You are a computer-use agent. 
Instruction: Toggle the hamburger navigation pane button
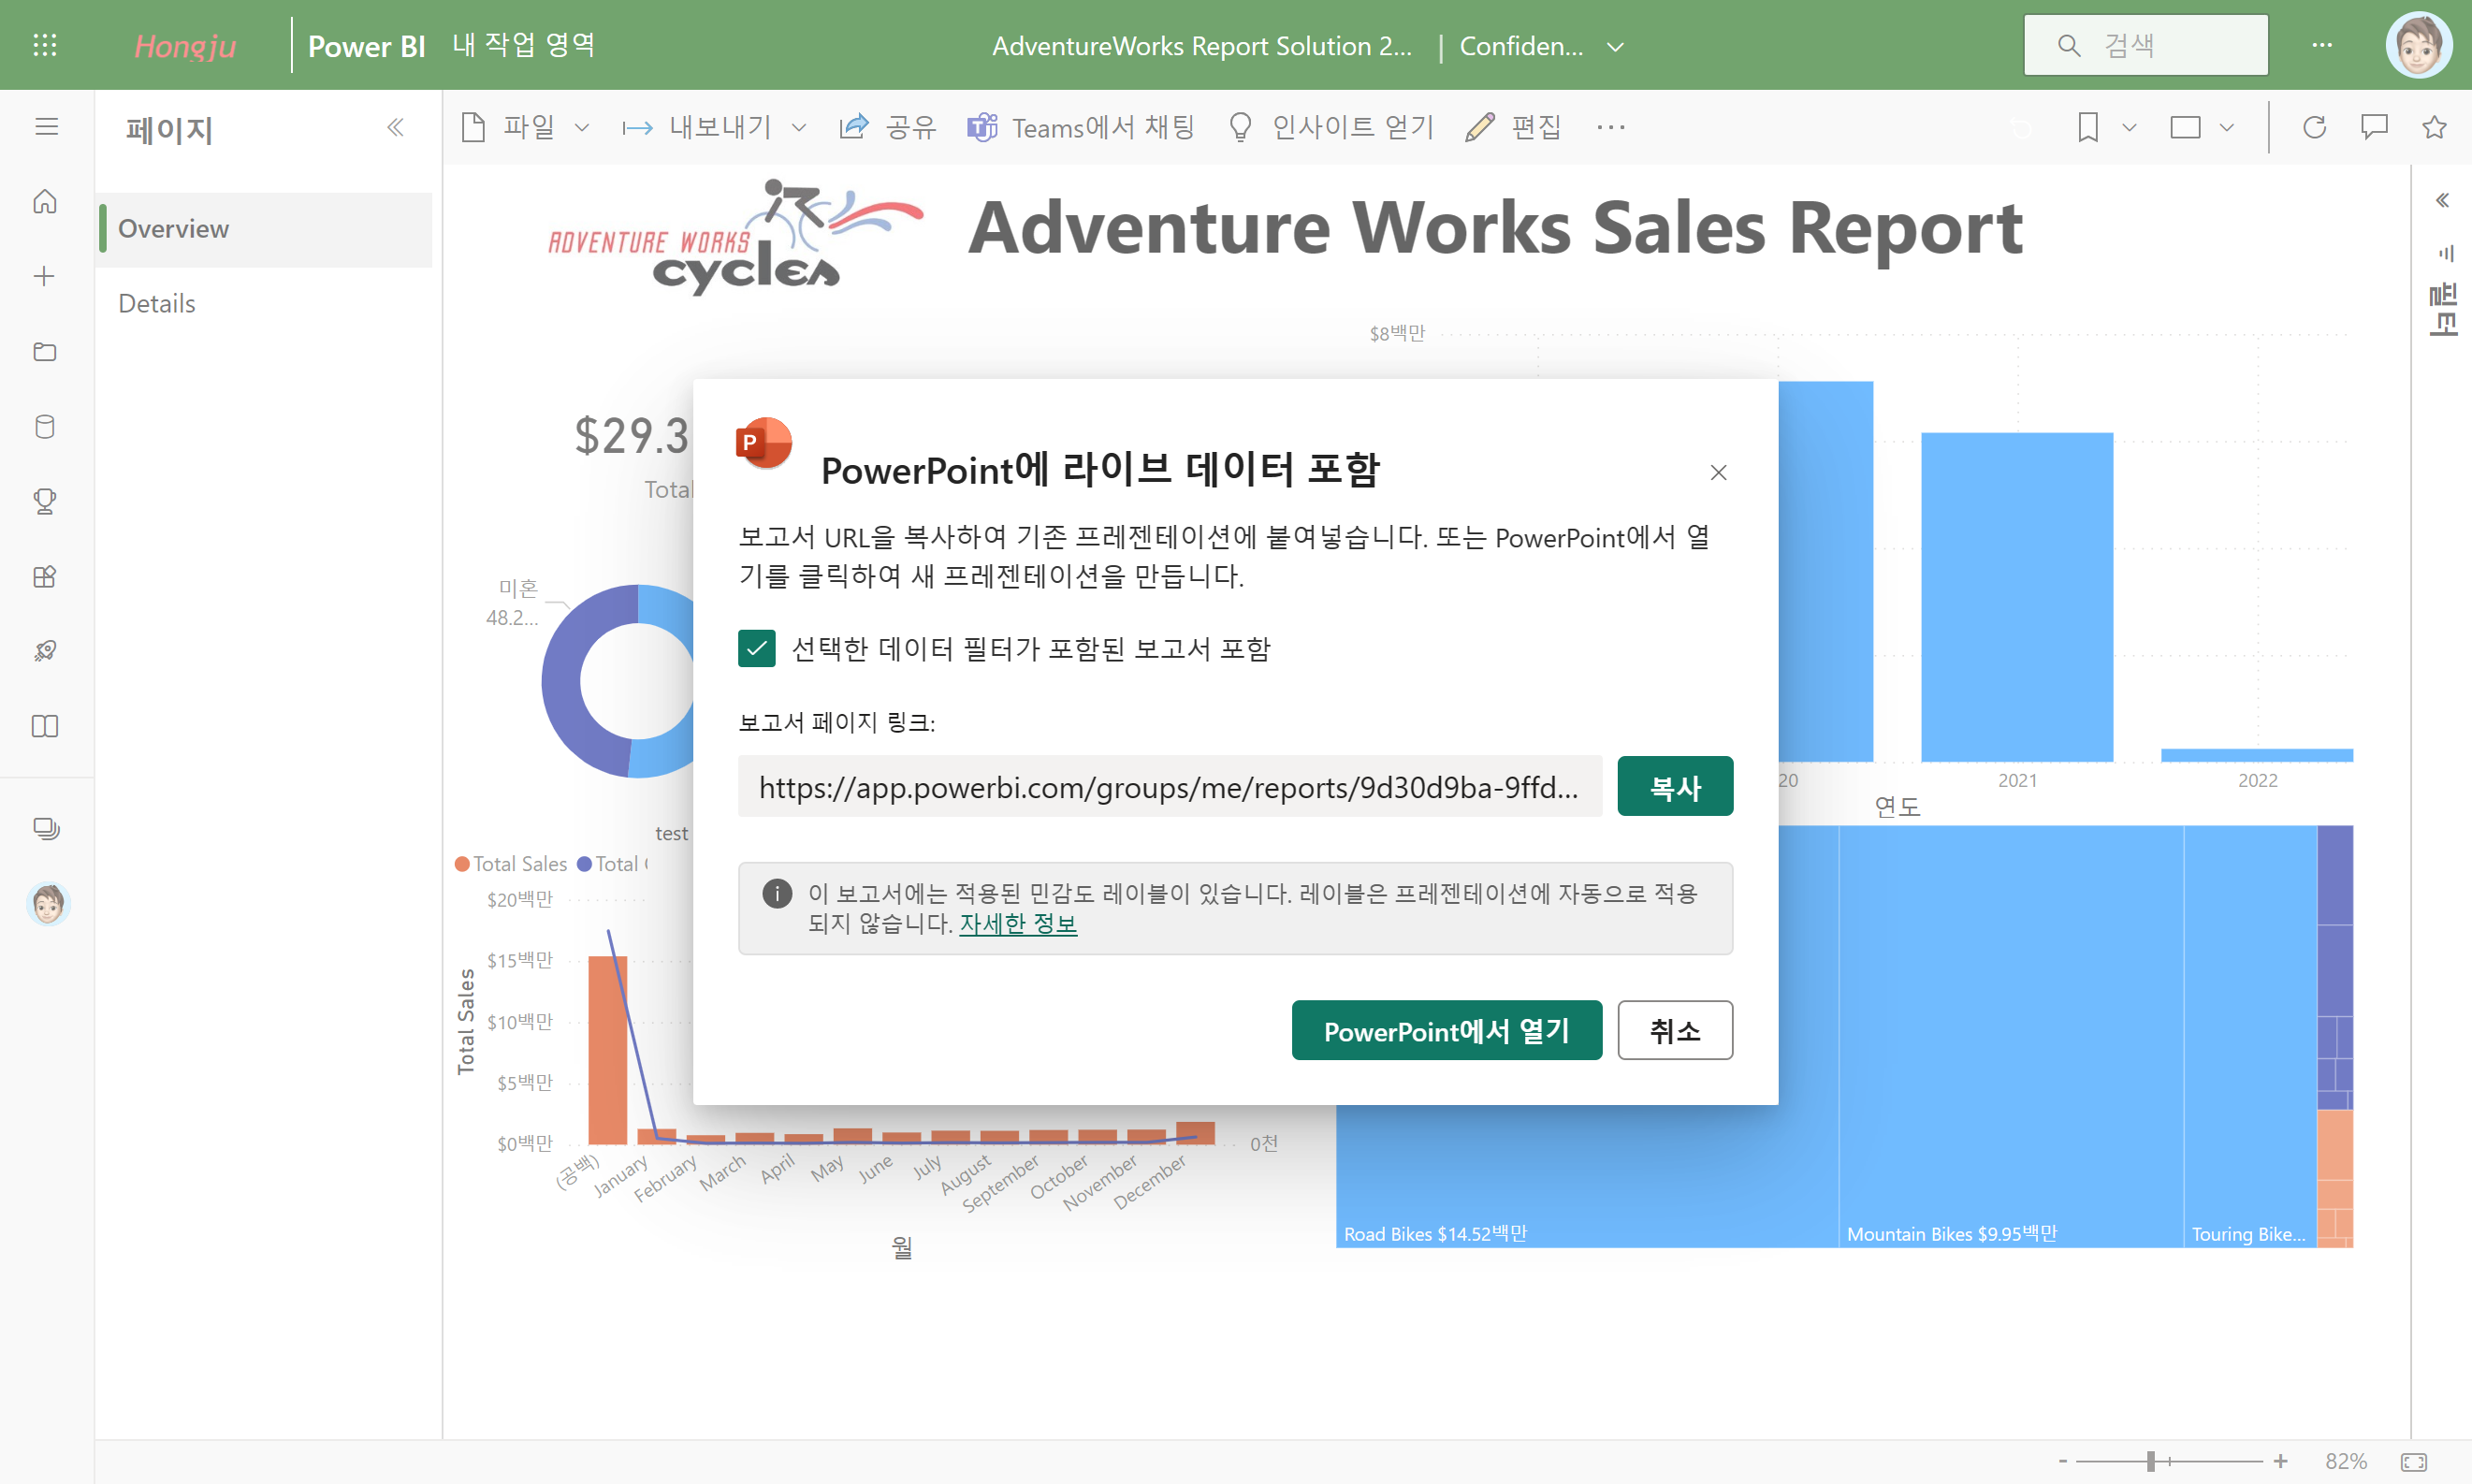tap(46, 127)
